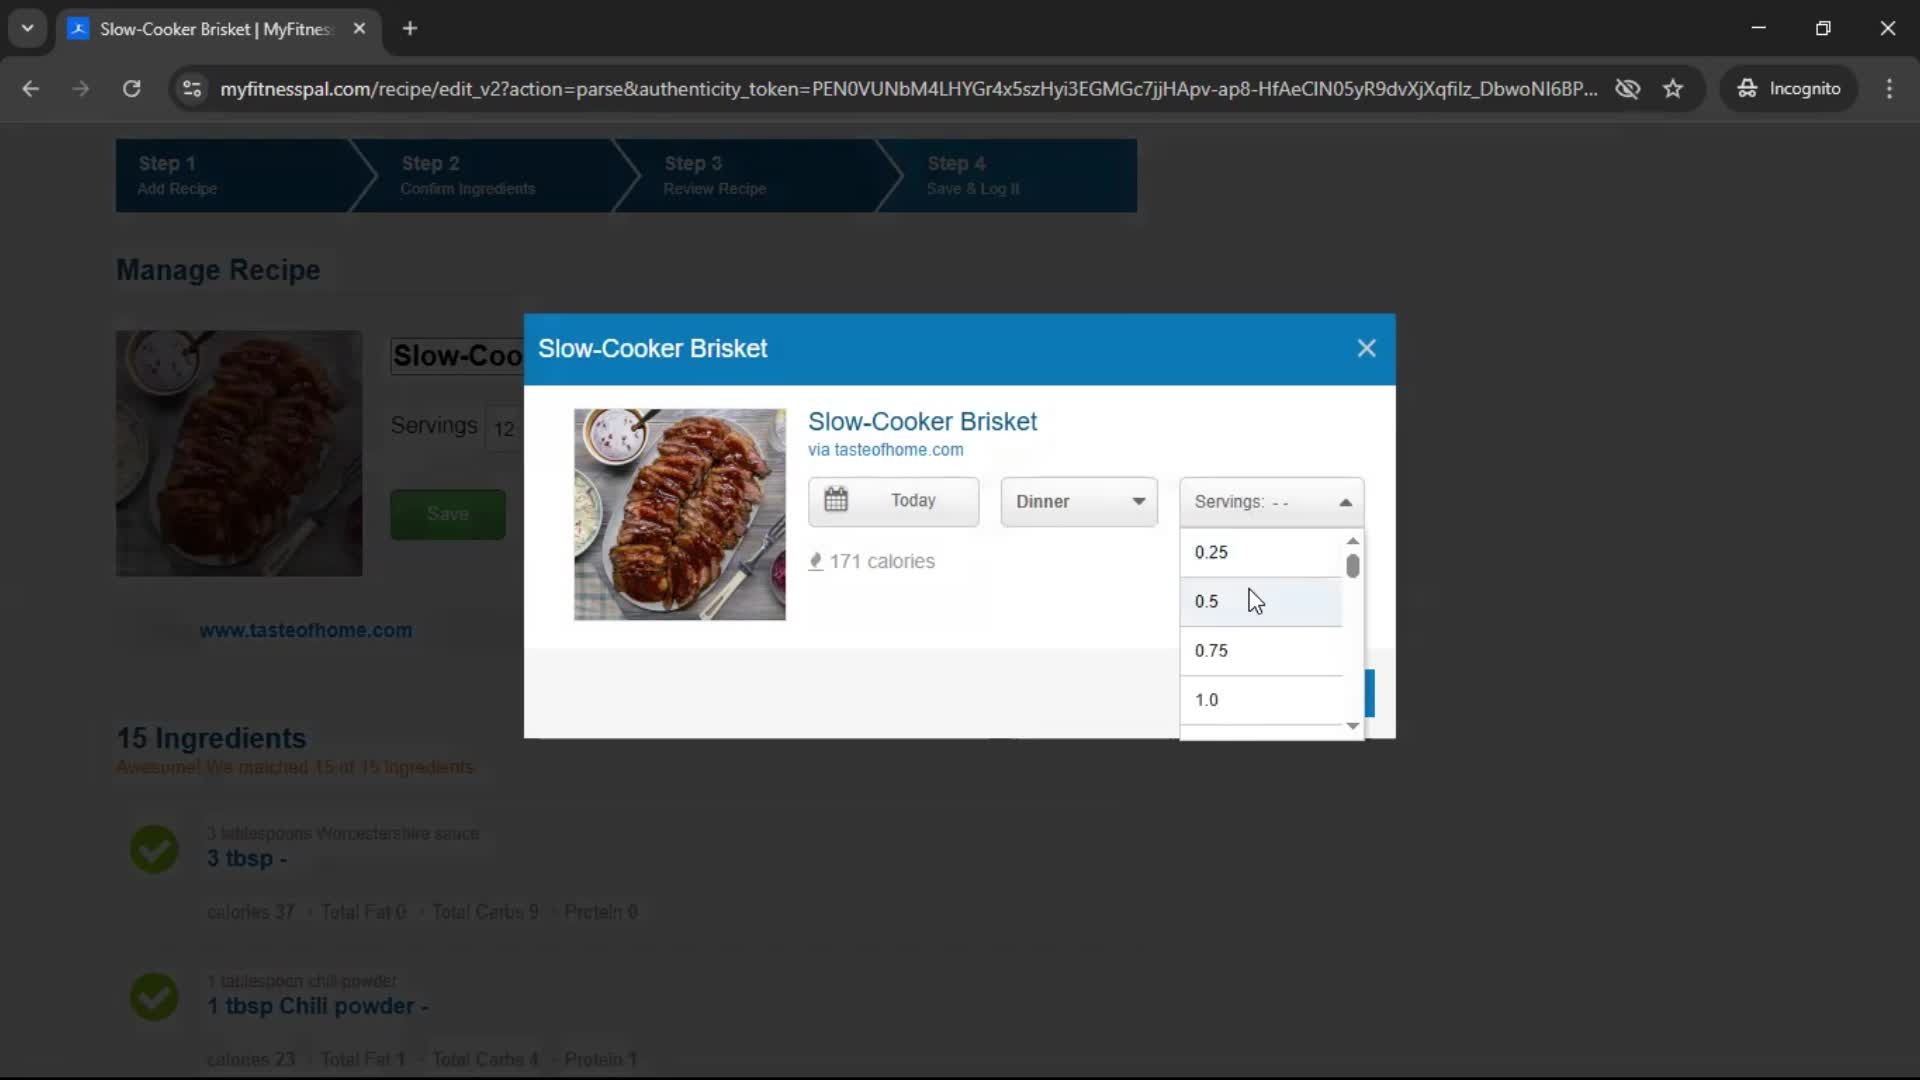Open the Slow-Cooker Brisket recipe title link
The height and width of the screenshot is (1080, 1920).
(922, 421)
